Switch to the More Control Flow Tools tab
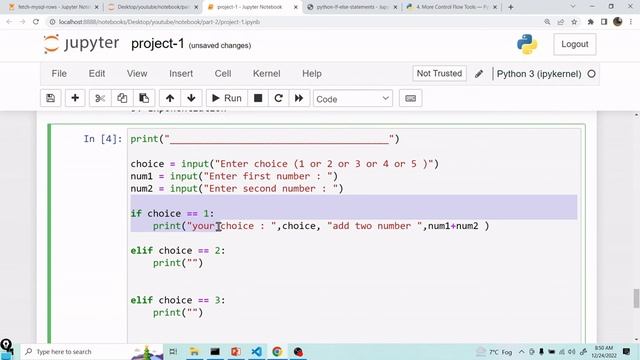The image size is (640, 360). (x=451, y=7)
